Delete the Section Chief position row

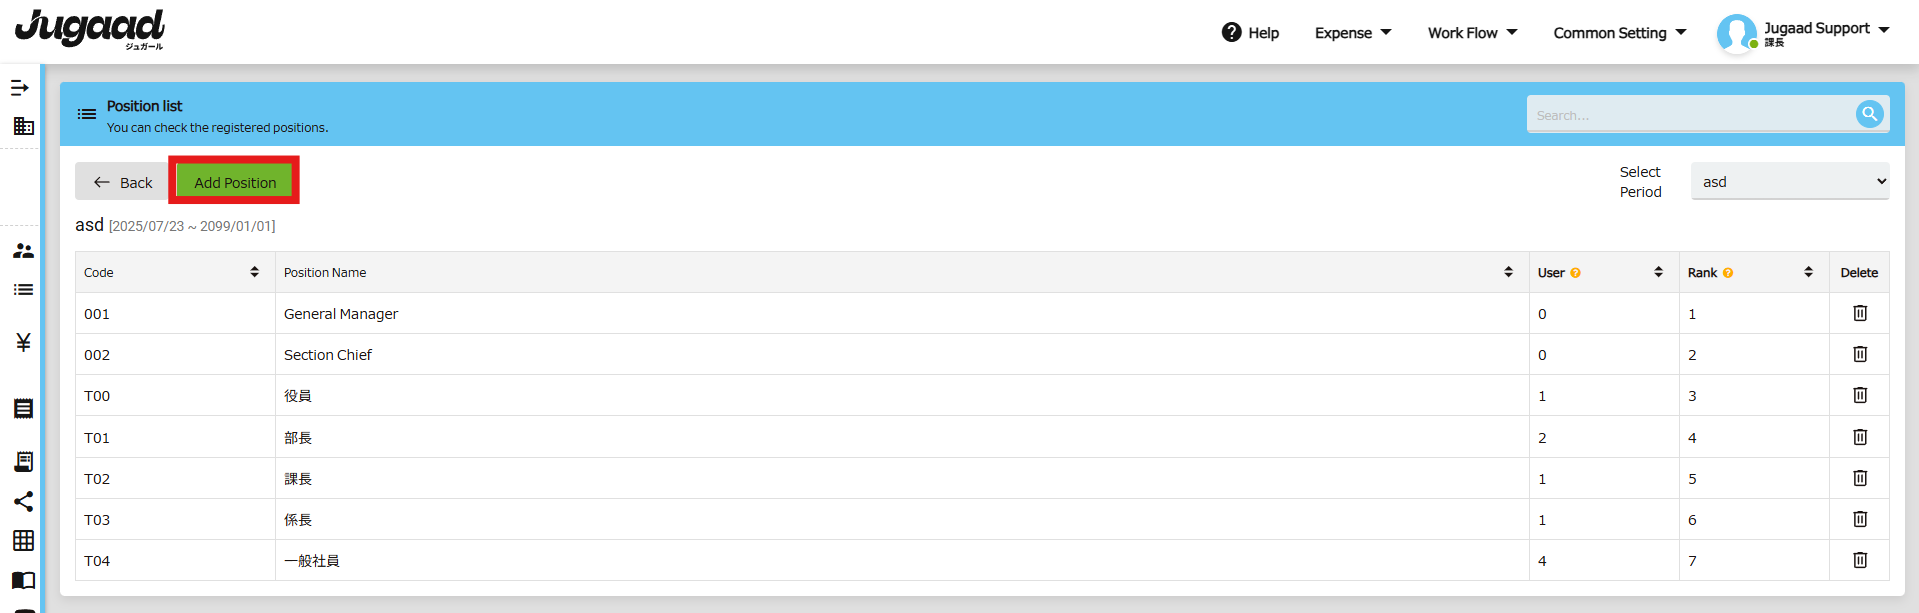click(1860, 354)
